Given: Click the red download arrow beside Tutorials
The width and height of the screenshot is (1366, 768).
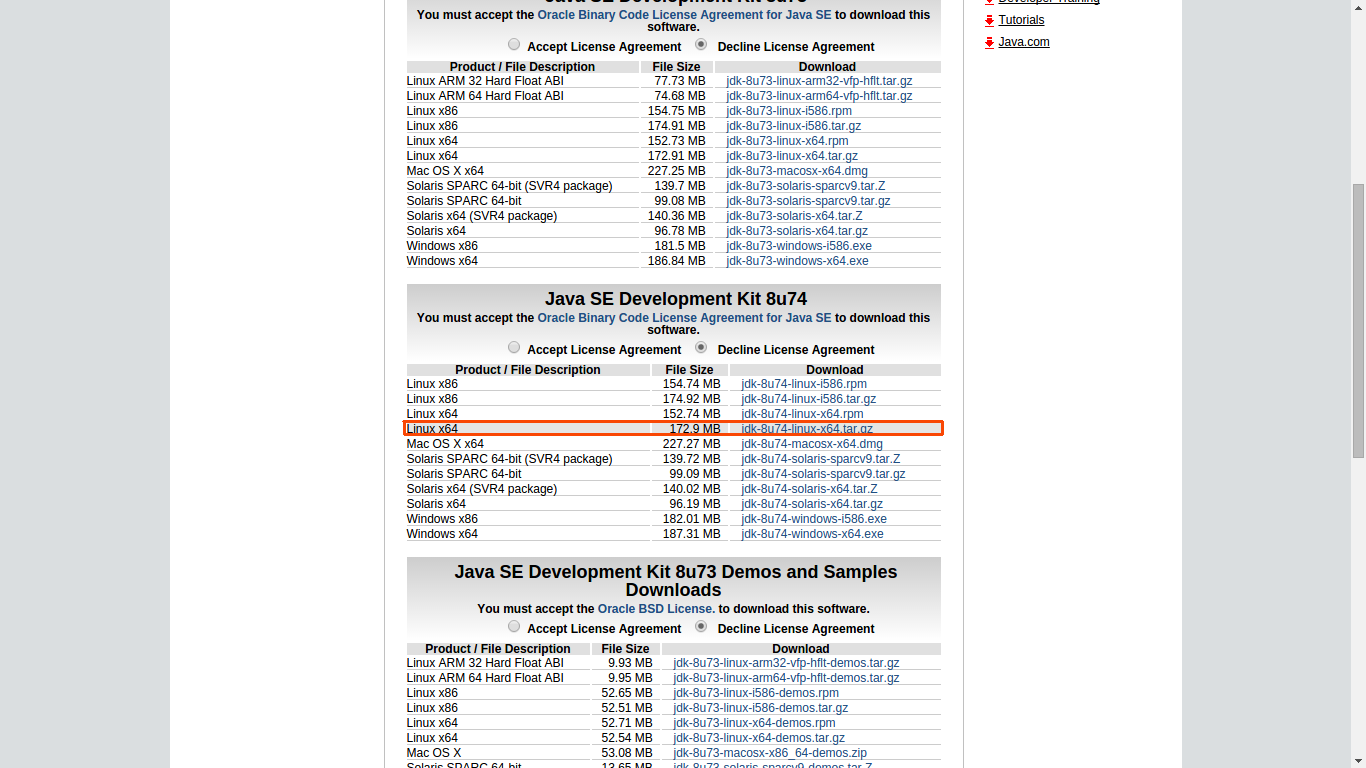Looking at the screenshot, I should [x=989, y=20].
